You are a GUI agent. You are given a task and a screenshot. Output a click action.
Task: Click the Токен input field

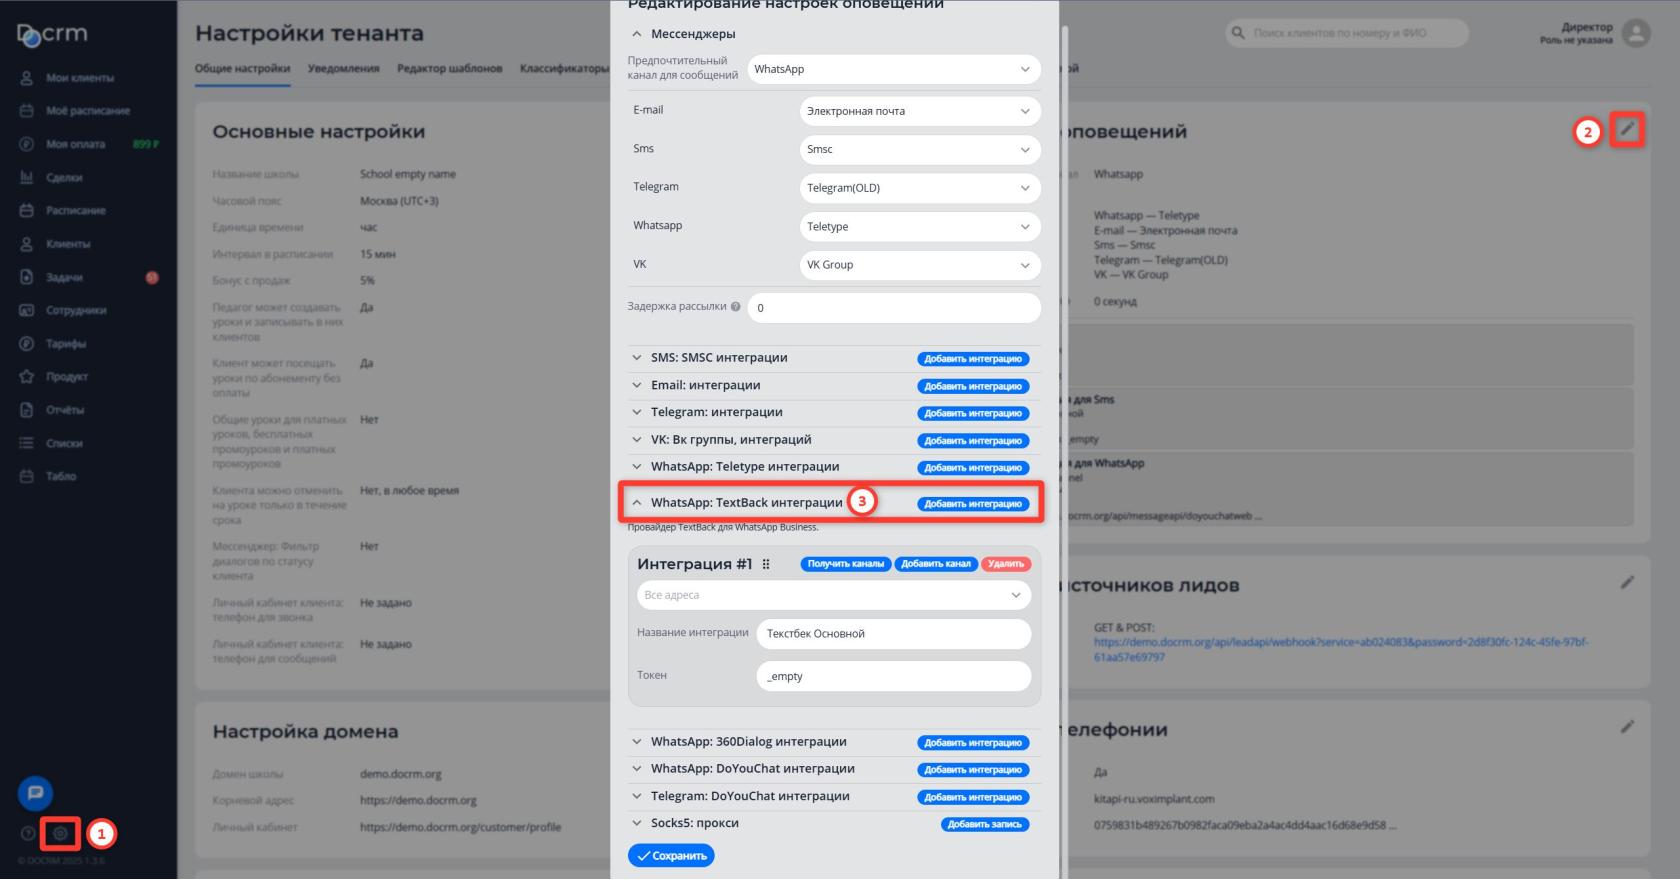click(893, 676)
